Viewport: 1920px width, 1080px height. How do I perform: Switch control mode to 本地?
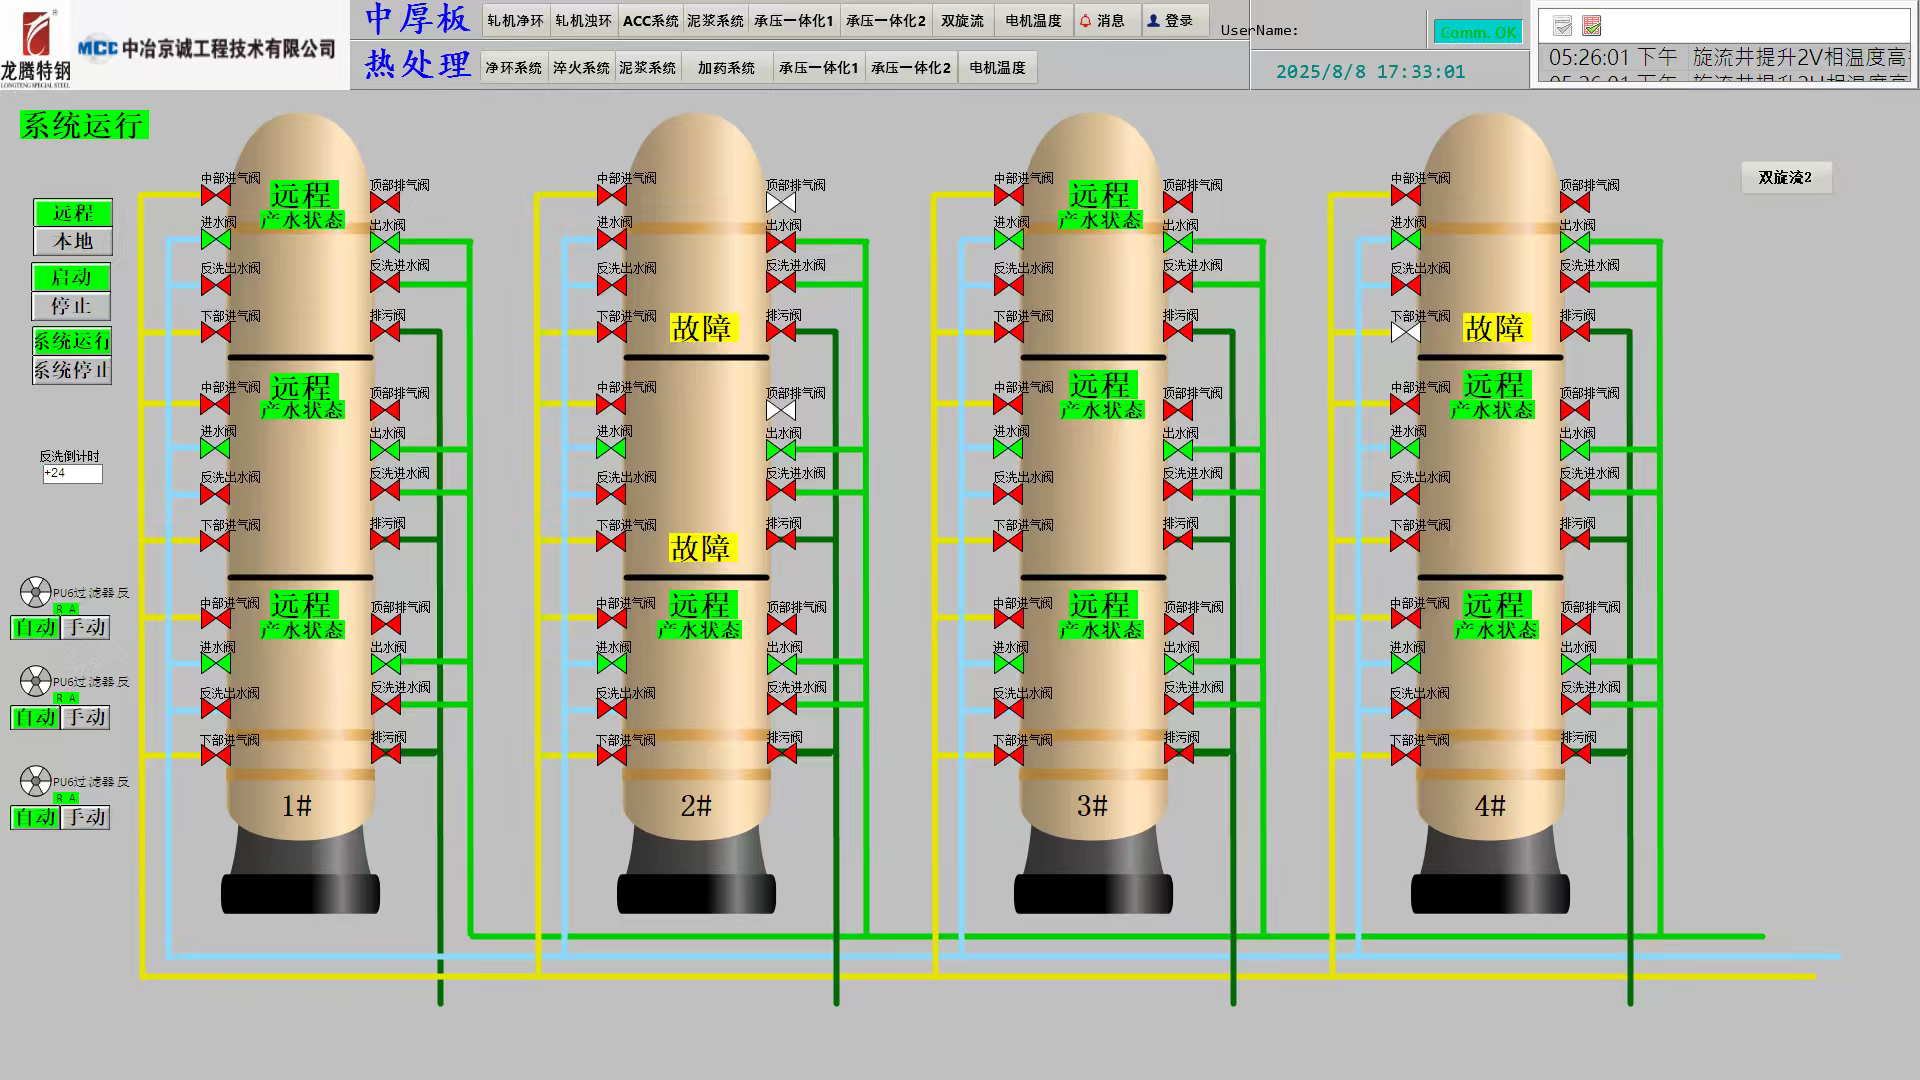pos(72,241)
